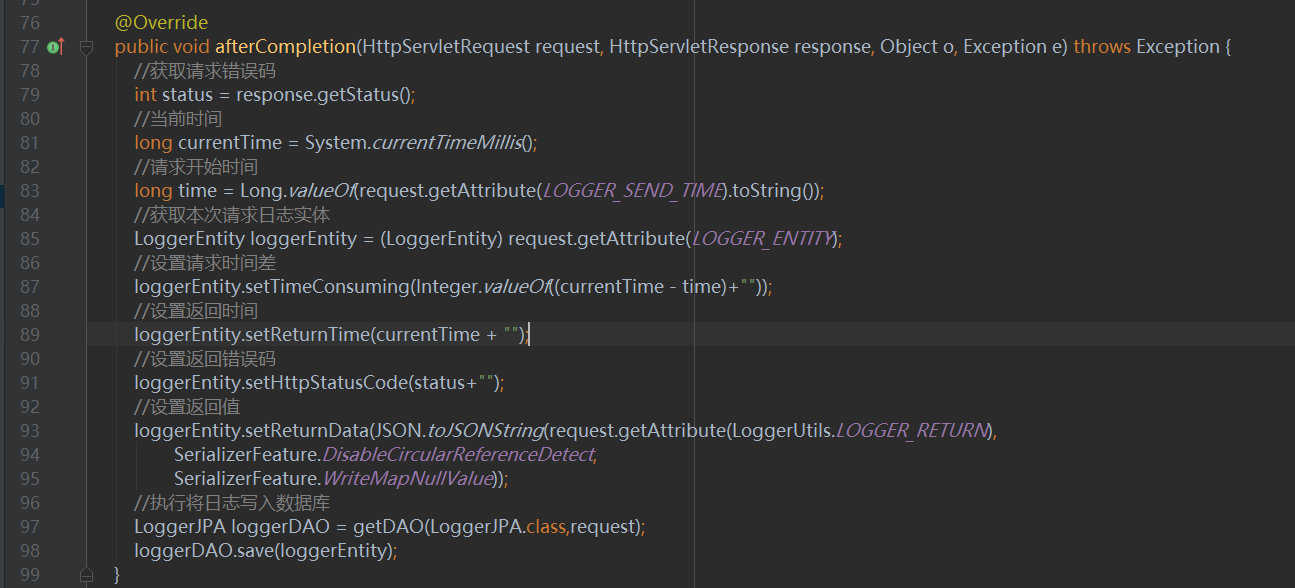Viewport: 1295px width, 588px height.
Task: Click line number 99 in the gutter
Action: tap(29, 575)
